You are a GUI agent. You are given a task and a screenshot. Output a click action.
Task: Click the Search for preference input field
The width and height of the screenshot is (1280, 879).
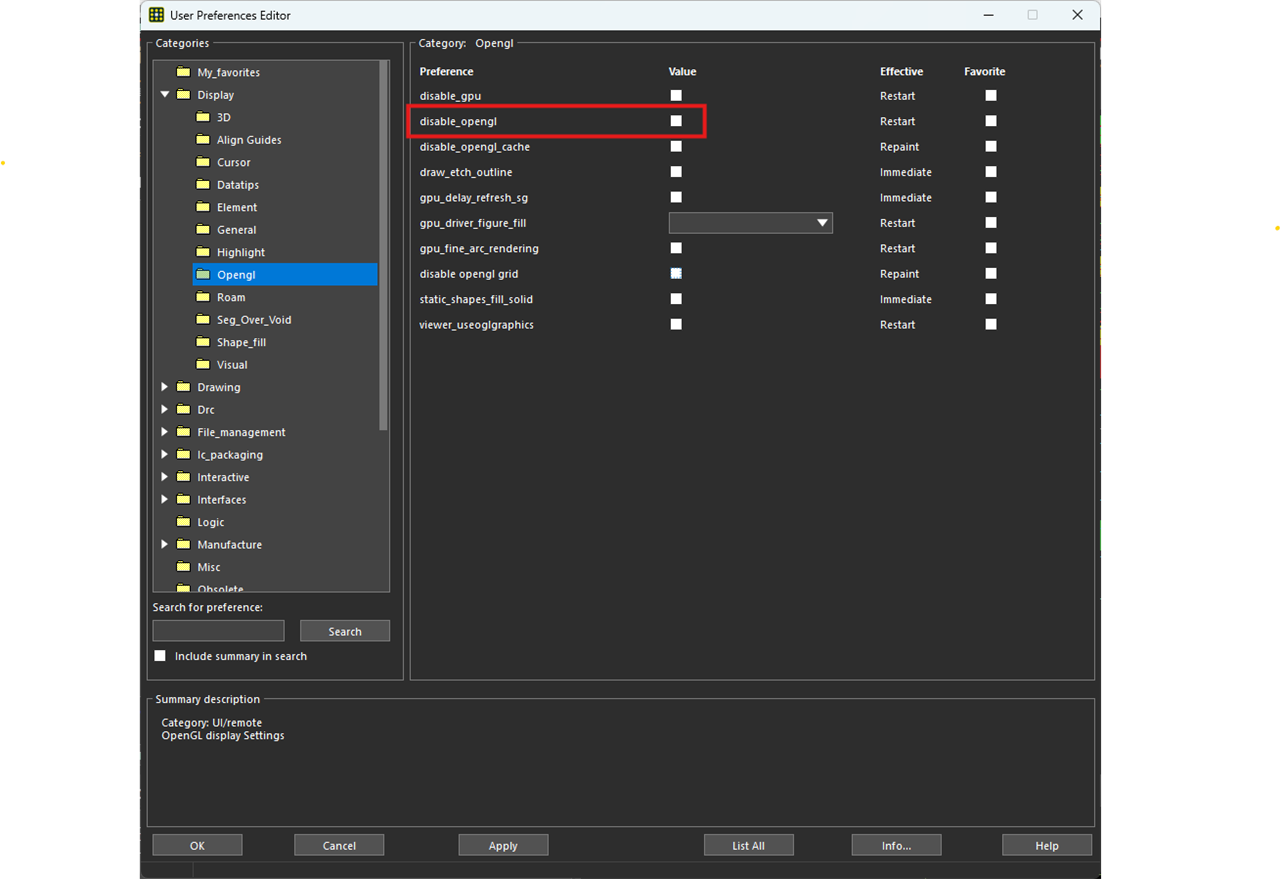[x=218, y=631]
